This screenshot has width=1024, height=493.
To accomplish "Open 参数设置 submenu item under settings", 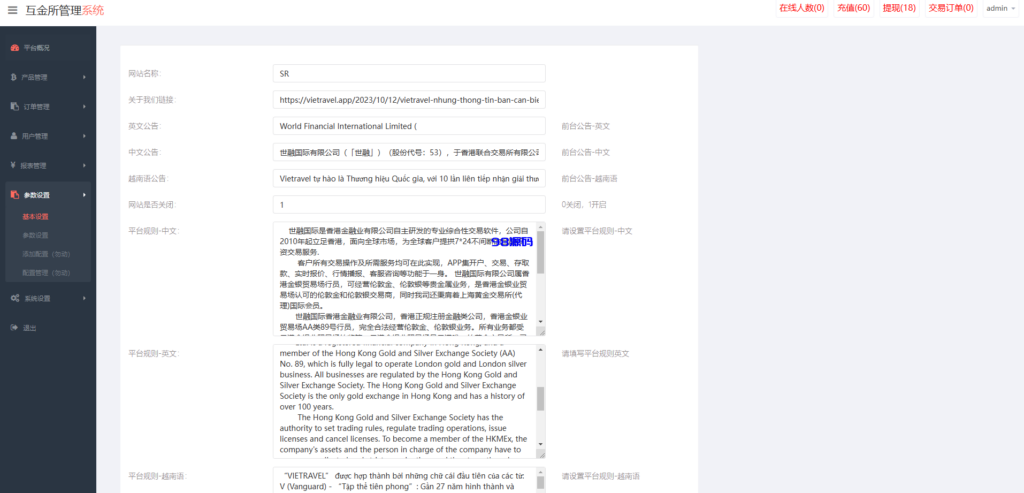I will tap(35, 235).
